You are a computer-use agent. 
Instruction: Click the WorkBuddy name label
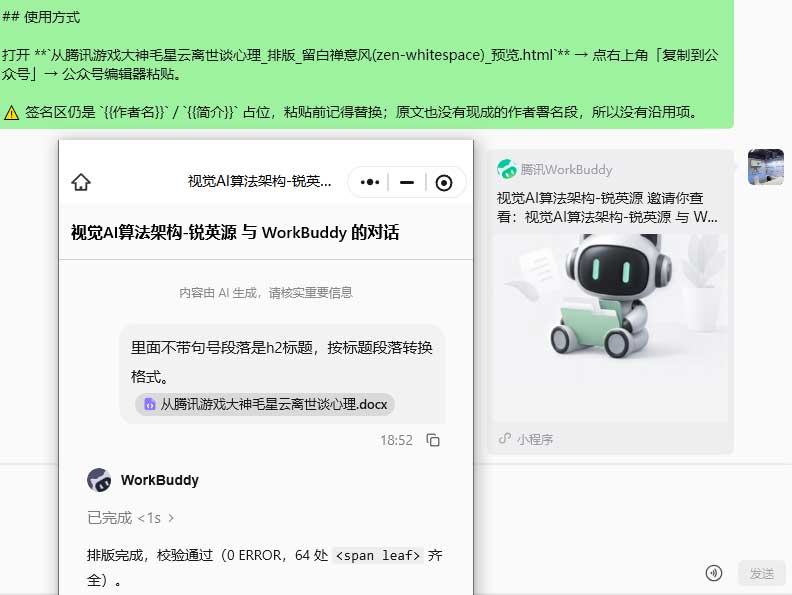[160, 480]
